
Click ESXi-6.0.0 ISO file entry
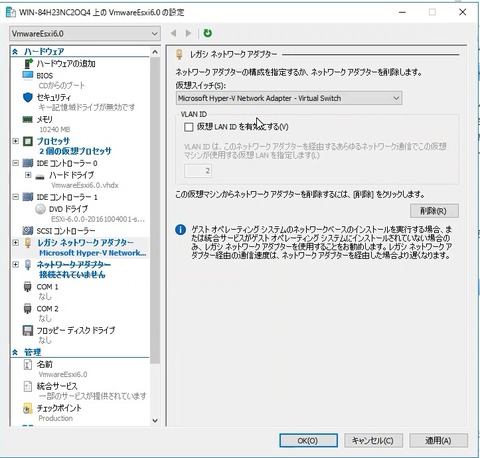(98, 219)
